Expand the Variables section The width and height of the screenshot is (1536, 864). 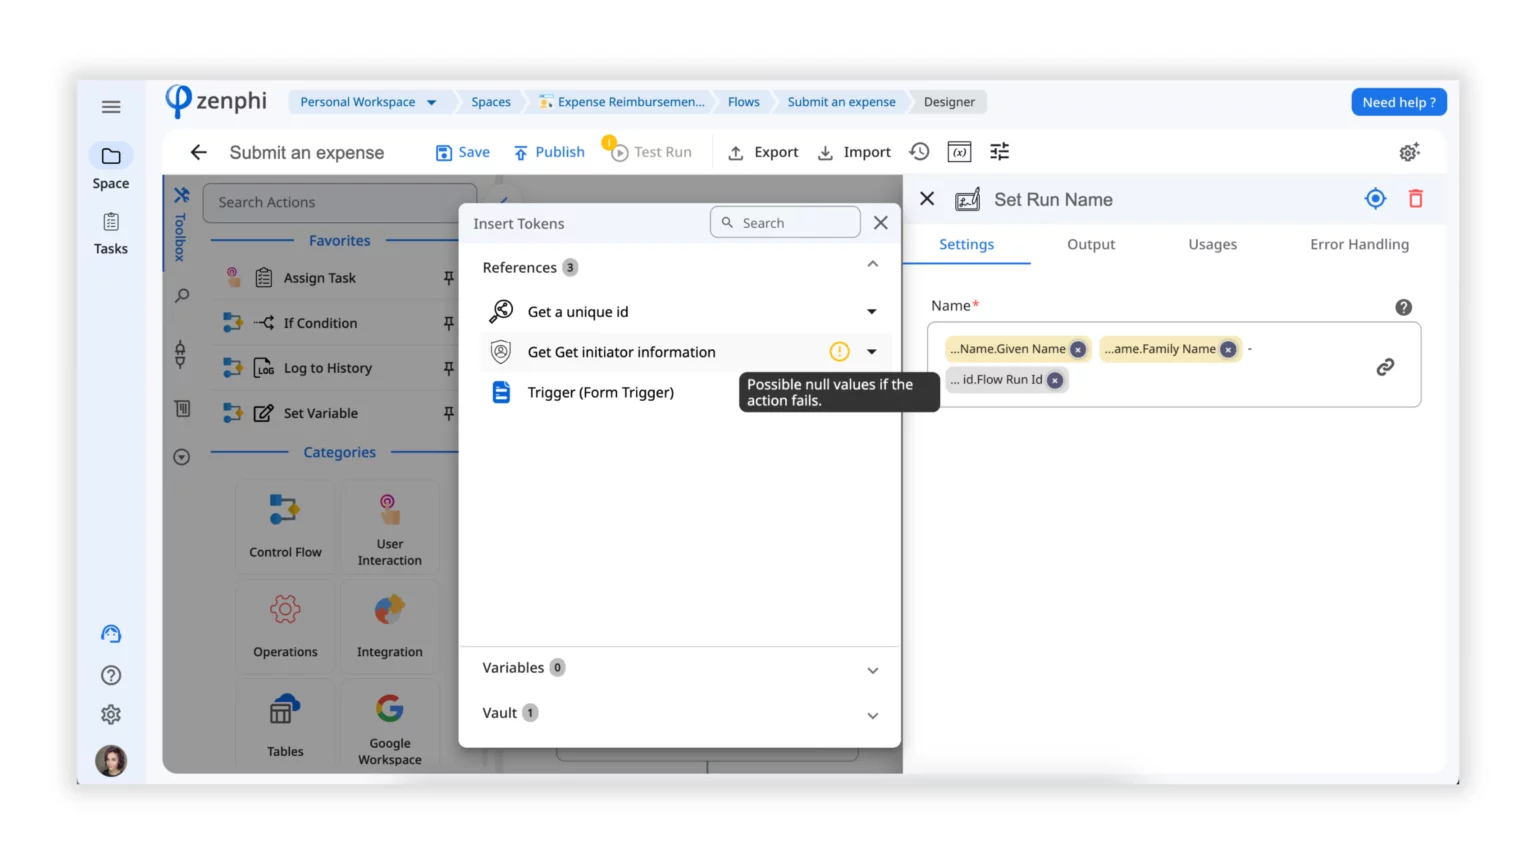873,670
